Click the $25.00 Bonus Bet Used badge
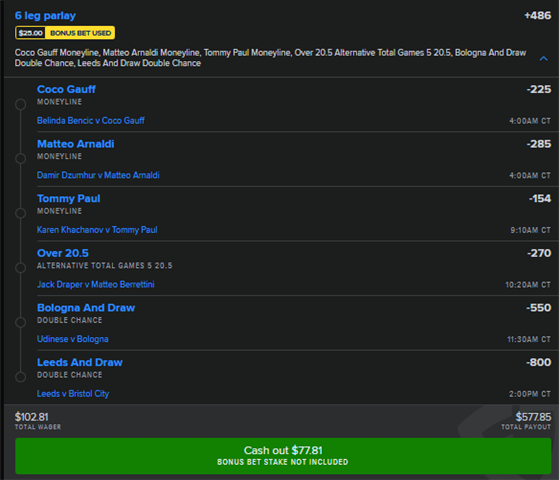This screenshot has width=559, height=480. pyautogui.click(x=65, y=33)
